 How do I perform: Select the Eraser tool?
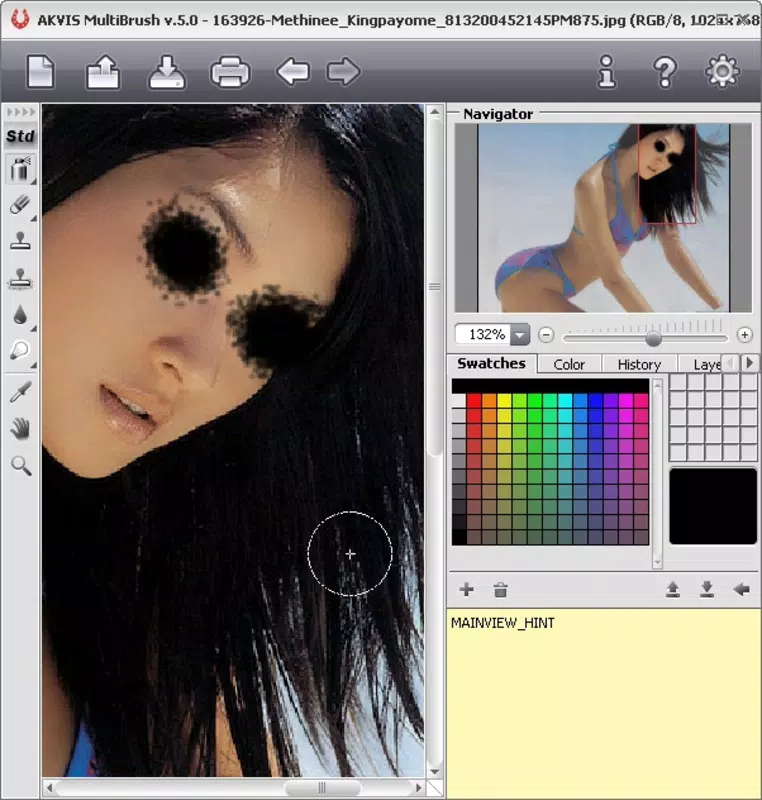(20, 205)
